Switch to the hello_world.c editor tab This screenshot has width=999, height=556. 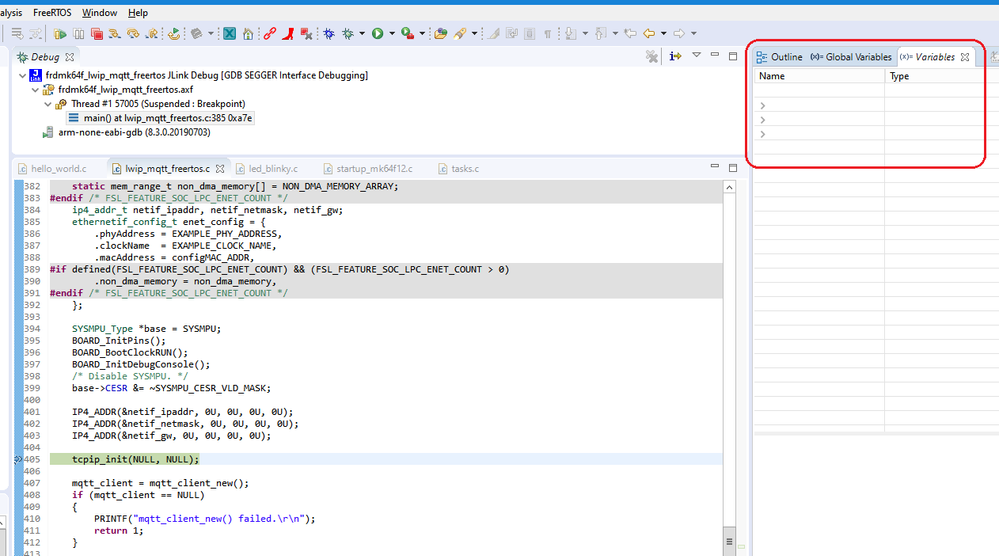tap(52, 169)
